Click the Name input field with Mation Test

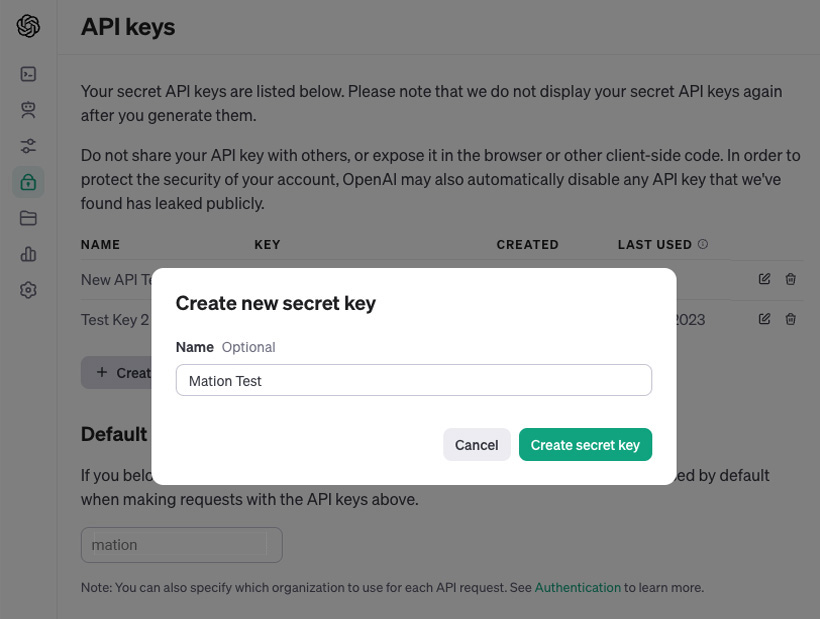coord(414,380)
